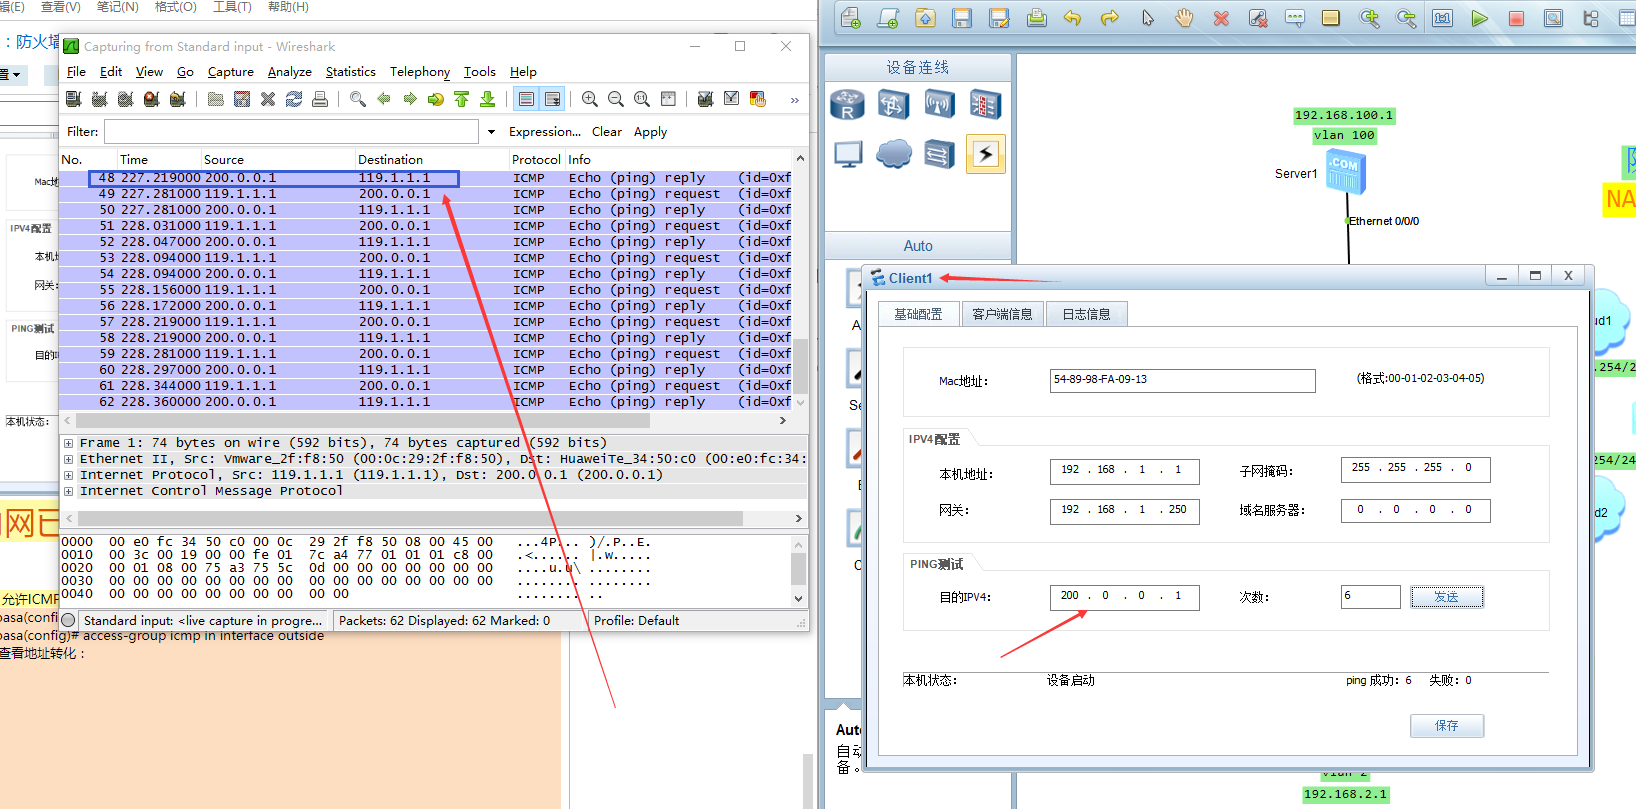1636x809 pixels.
Task: Switch to 日志信息 tab in Client1
Action: click(1087, 314)
